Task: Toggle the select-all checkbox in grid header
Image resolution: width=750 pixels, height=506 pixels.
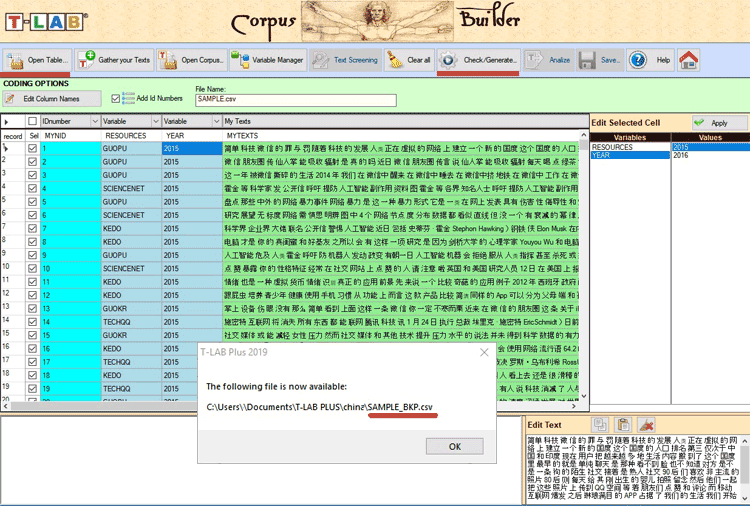Action: [x=32, y=121]
